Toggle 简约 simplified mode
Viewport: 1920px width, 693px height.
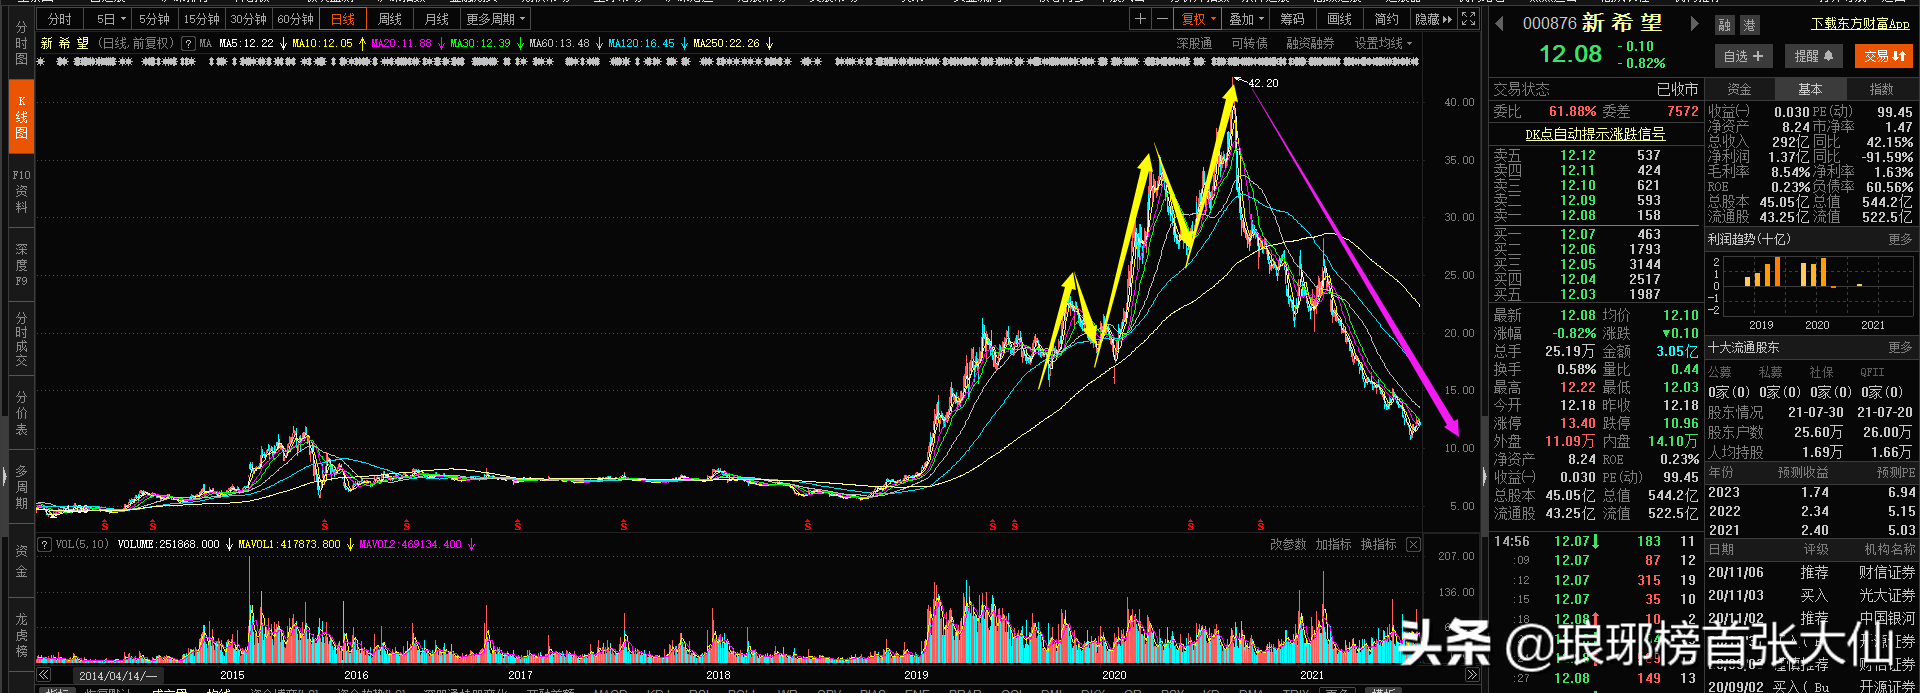pos(1386,19)
